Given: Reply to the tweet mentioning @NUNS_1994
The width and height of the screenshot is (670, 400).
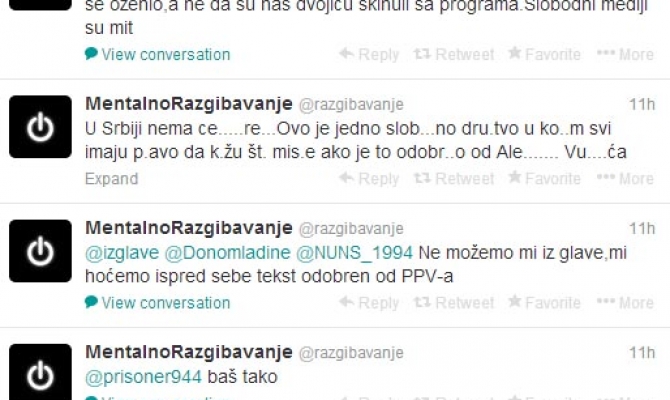Looking at the screenshot, I should point(369,303).
